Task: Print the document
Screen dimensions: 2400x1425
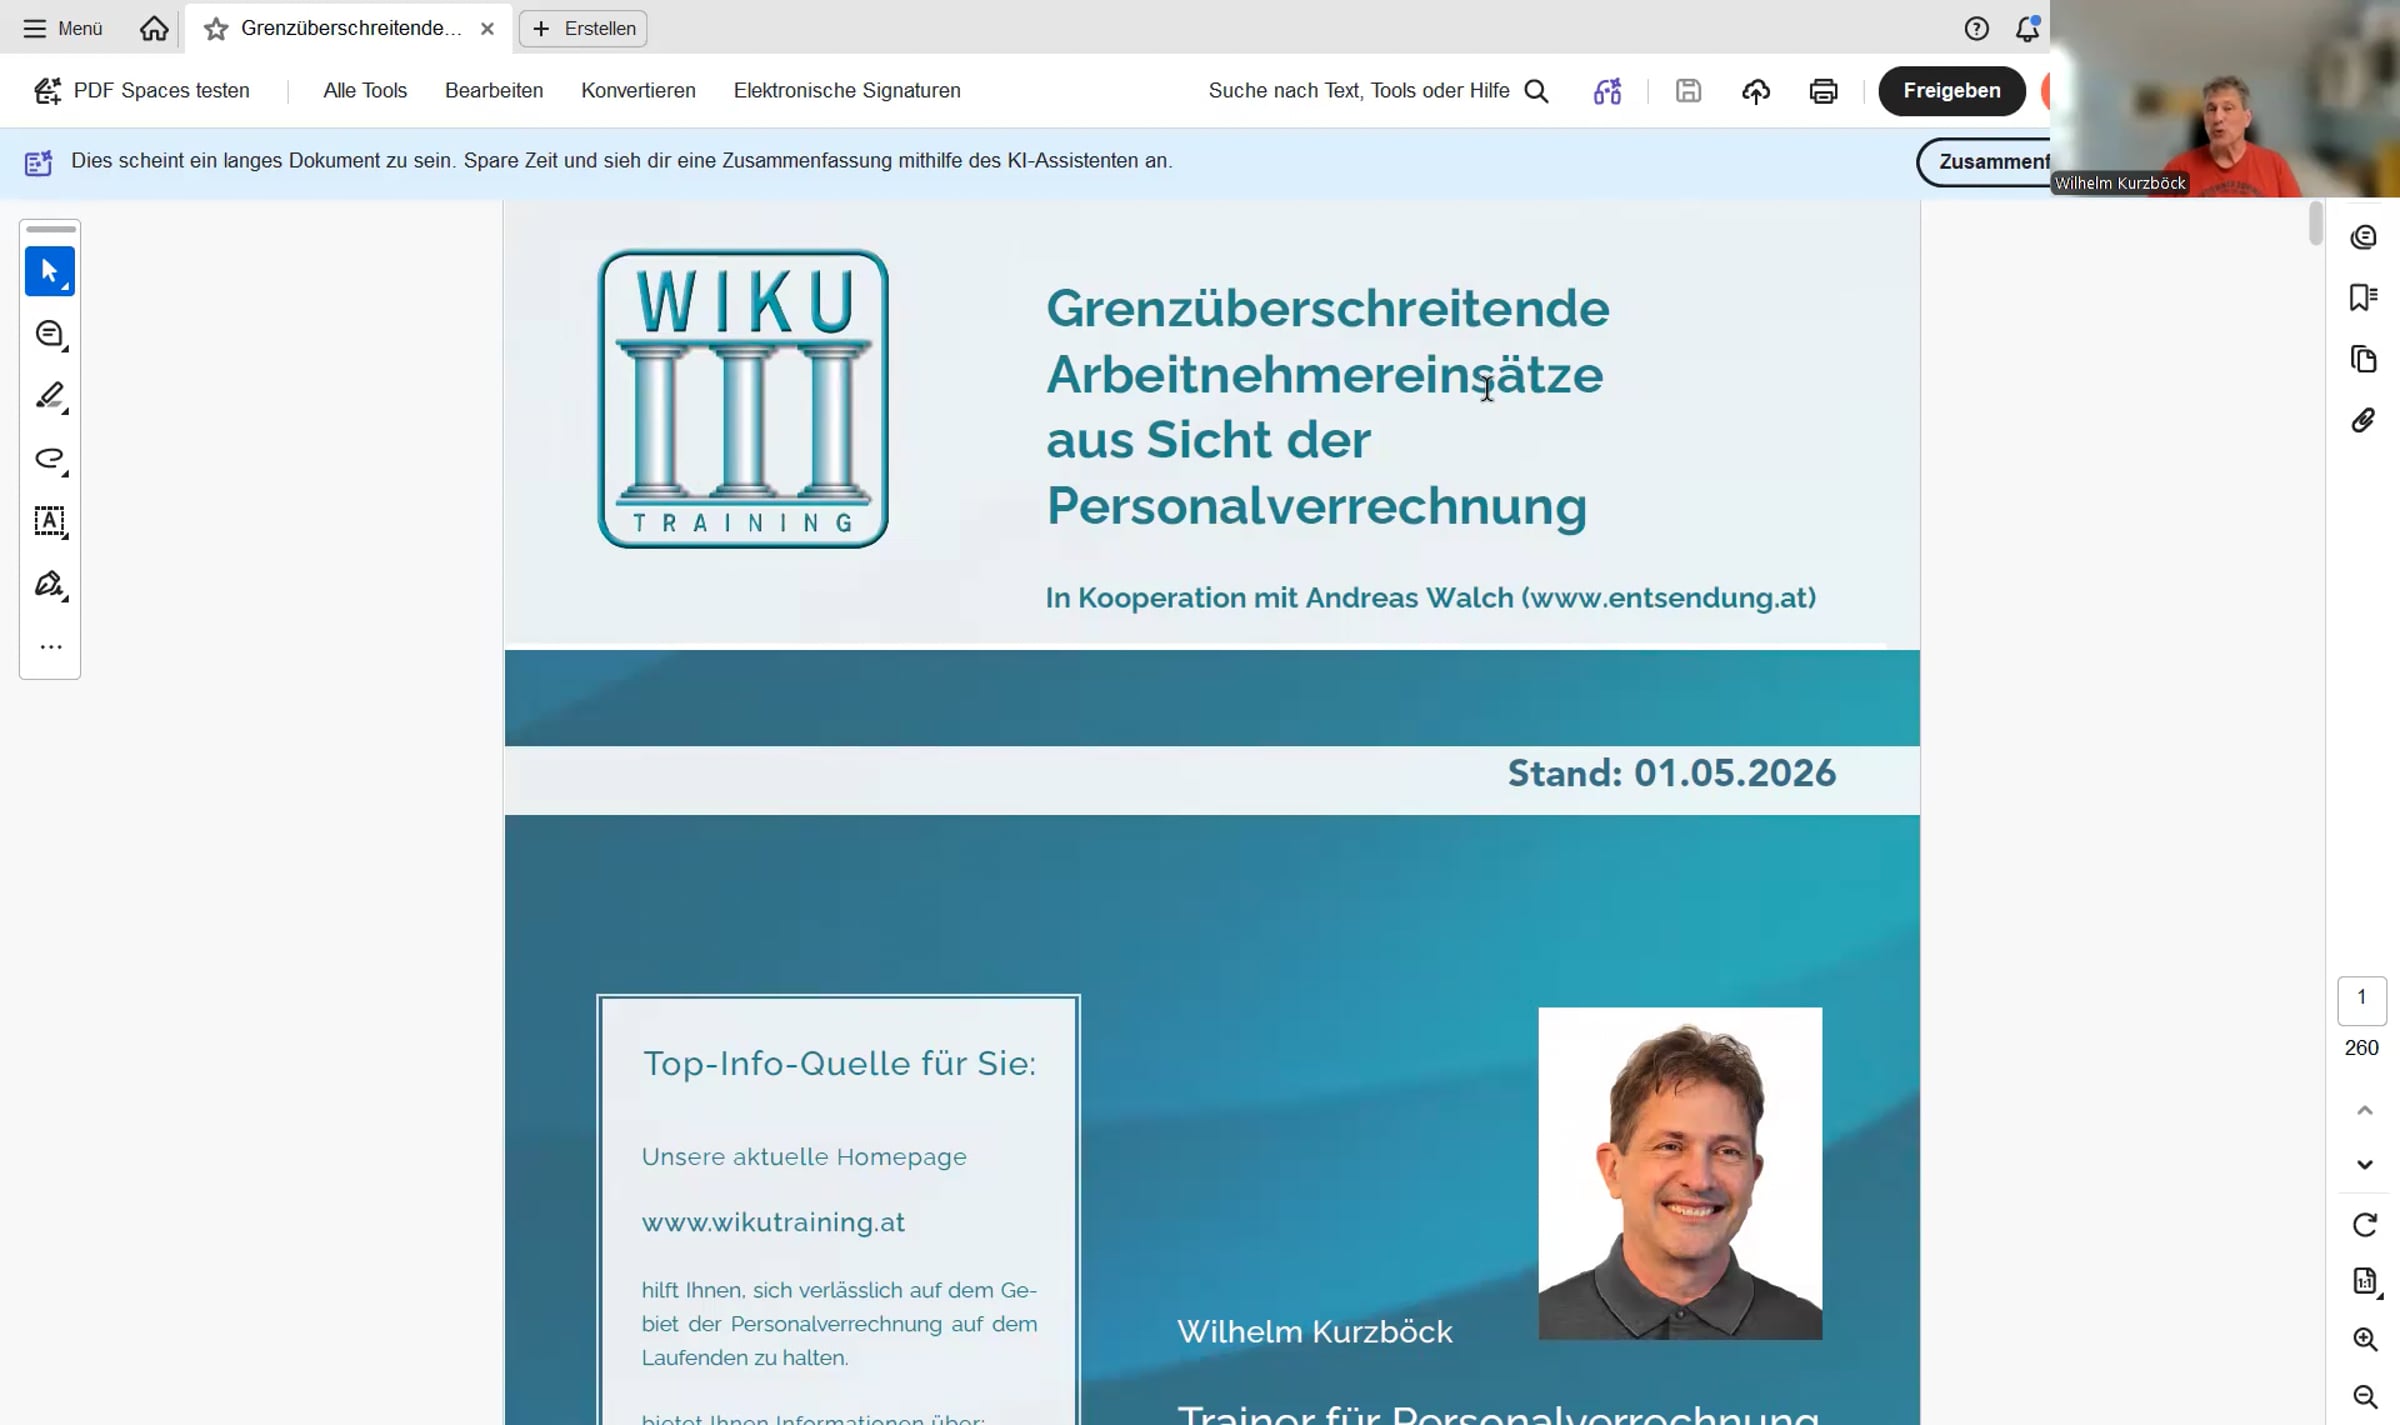Action: click(1823, 91)
